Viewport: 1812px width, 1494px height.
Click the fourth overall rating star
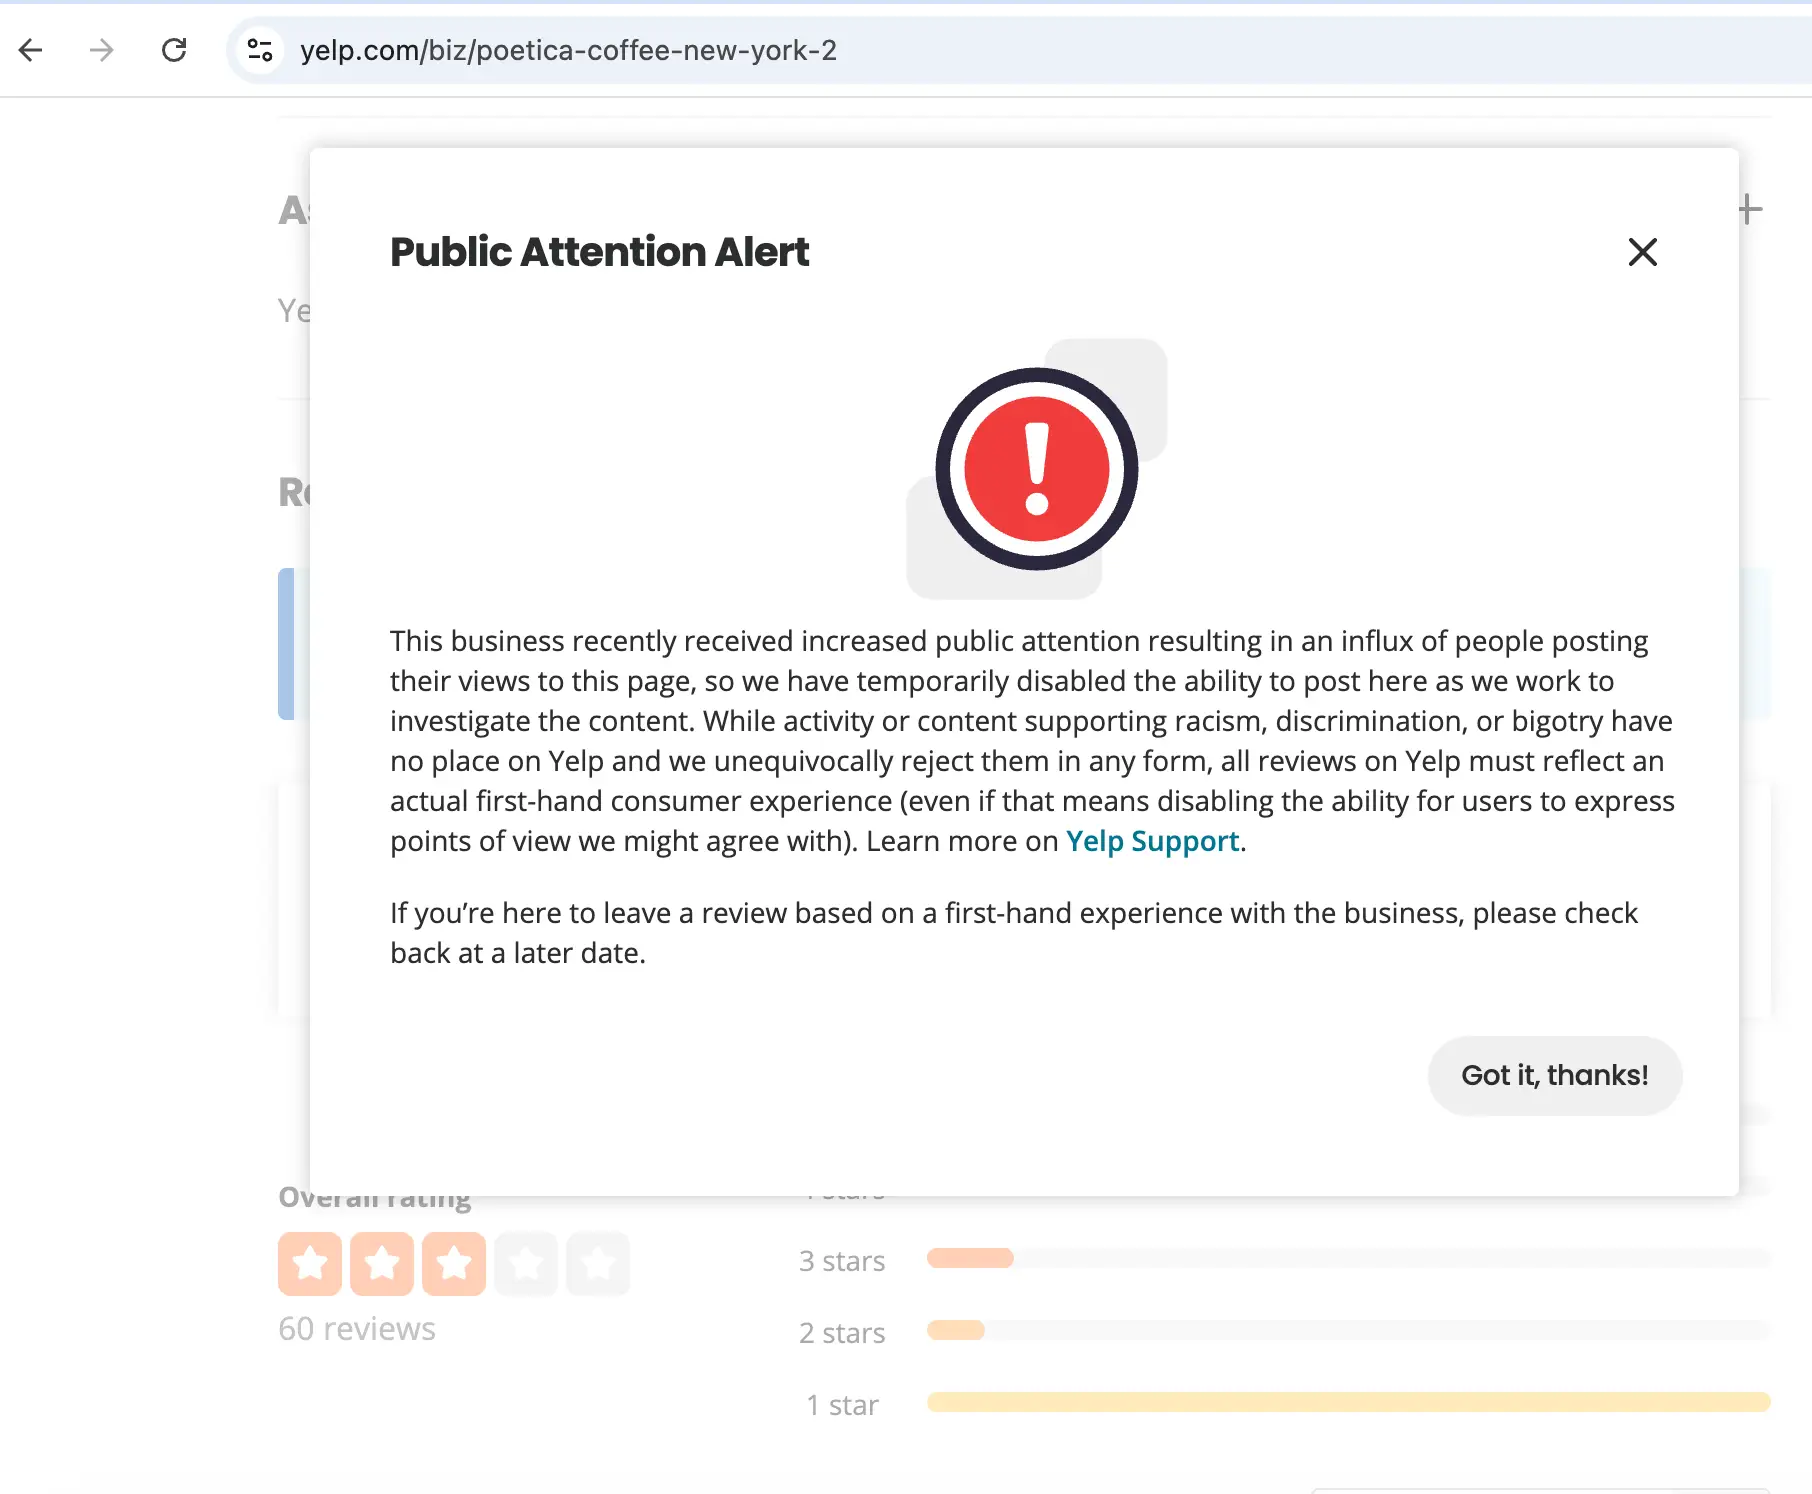coord(526,1264)
